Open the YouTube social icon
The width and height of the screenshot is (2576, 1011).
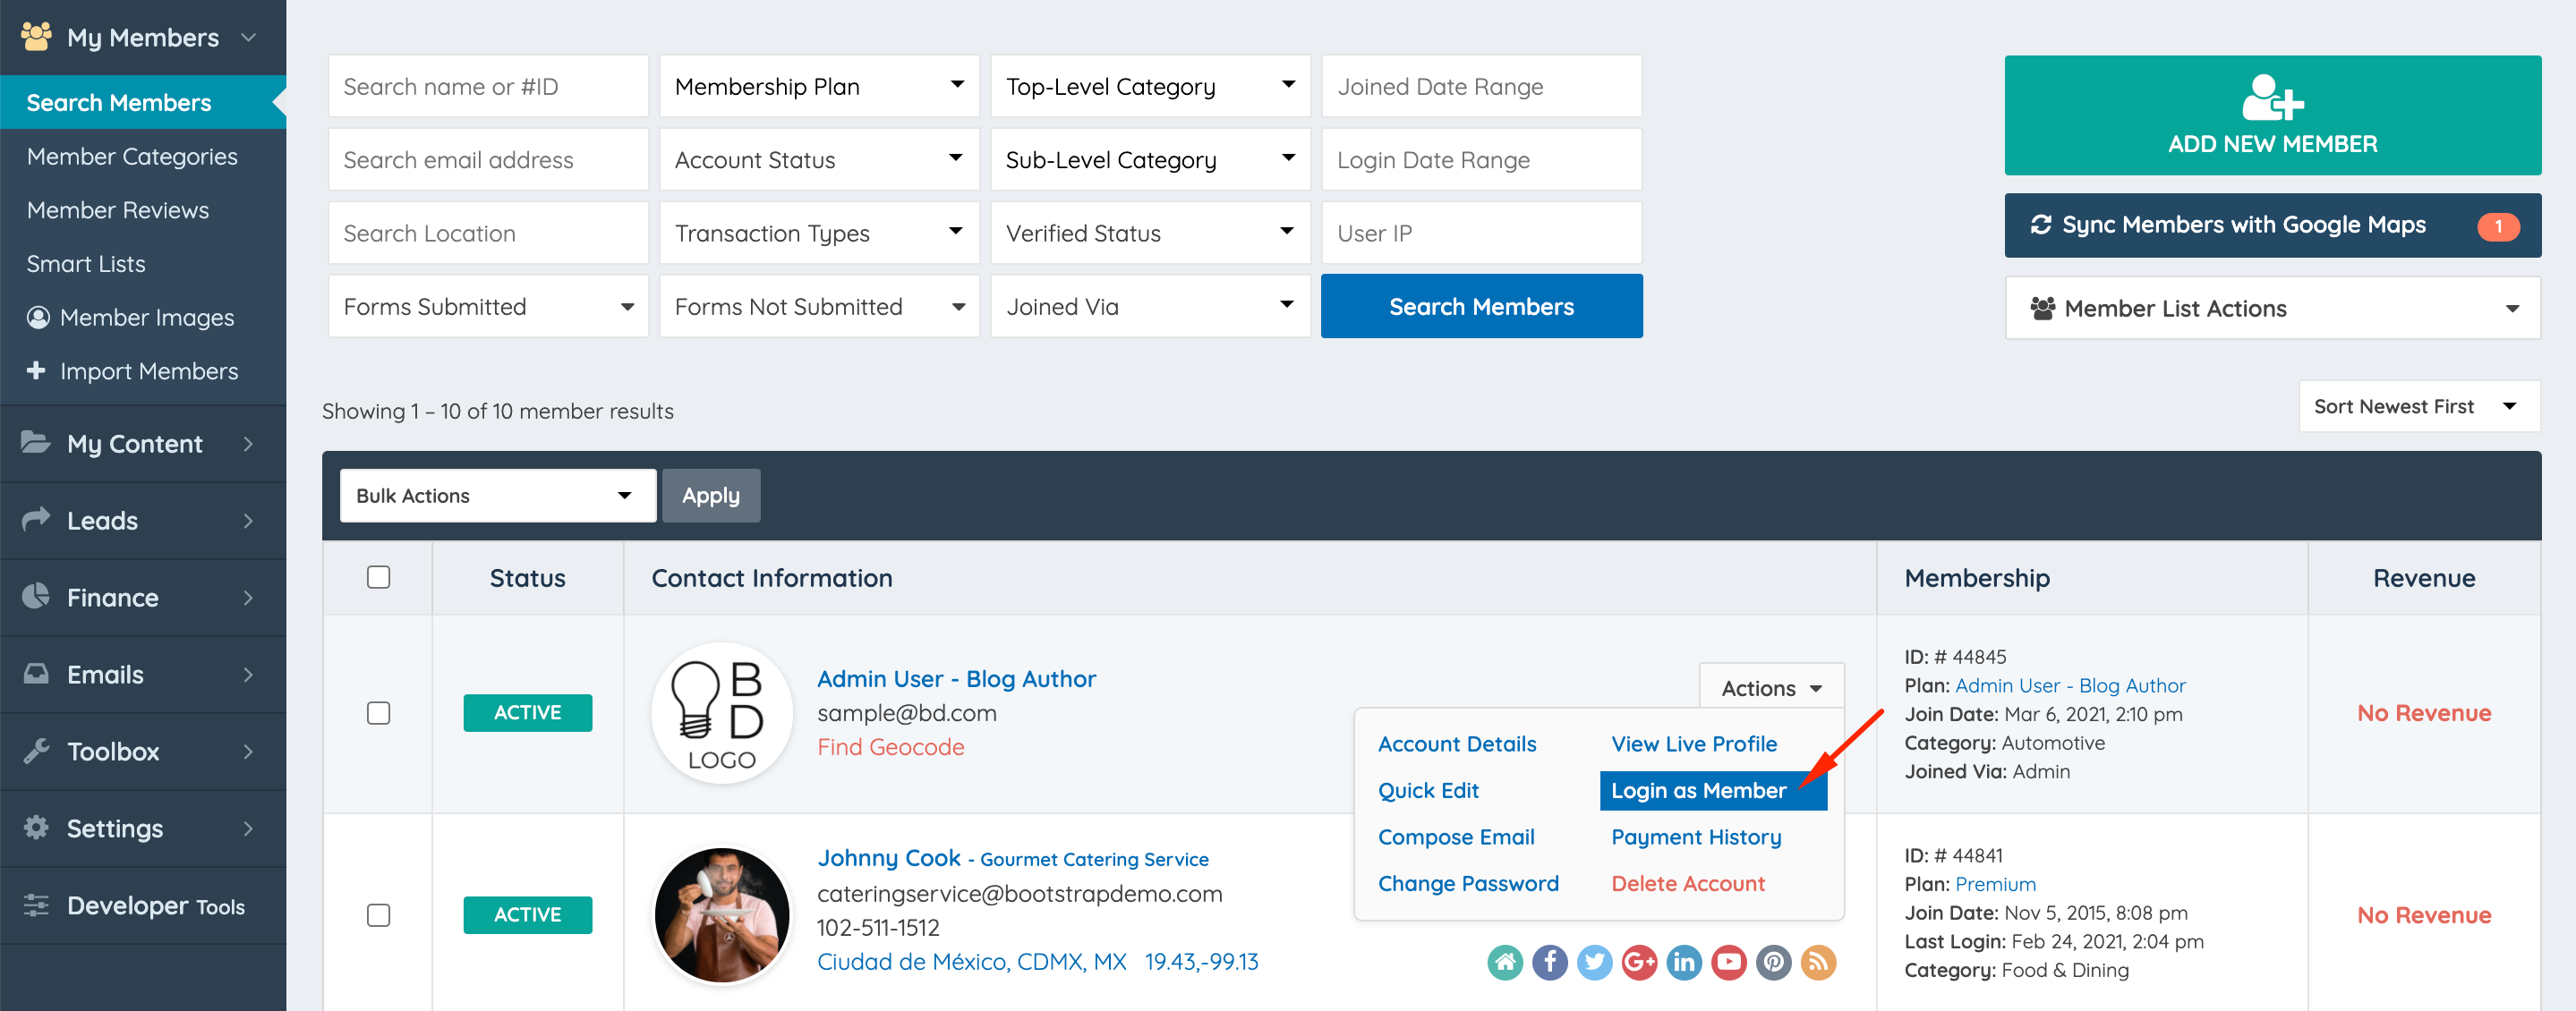tap(1729, 962)
